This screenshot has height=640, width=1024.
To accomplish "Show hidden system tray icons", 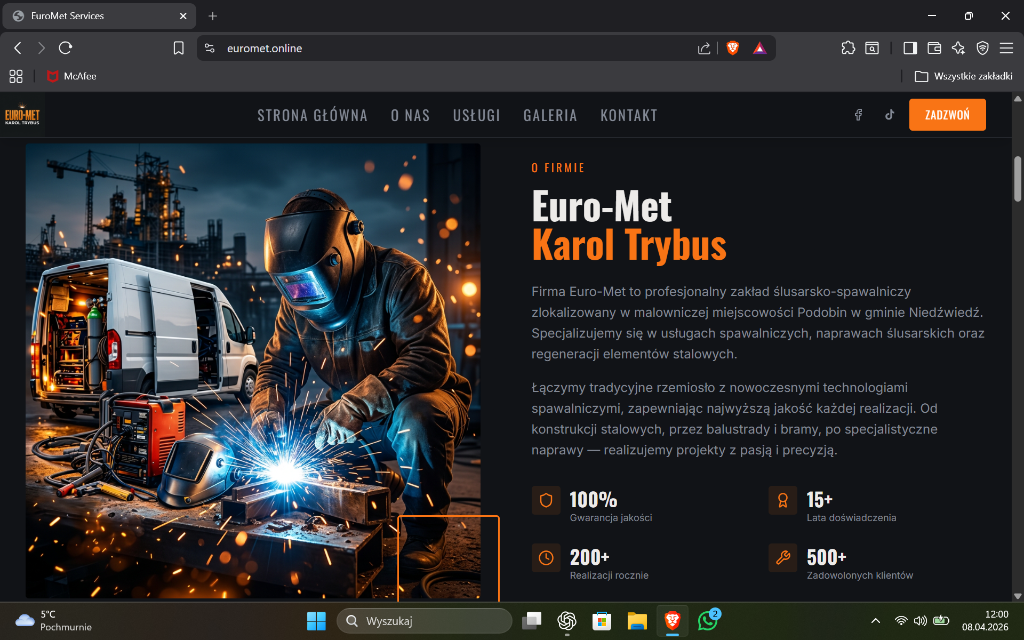I will pyautogui.click(x=876, y=620).
